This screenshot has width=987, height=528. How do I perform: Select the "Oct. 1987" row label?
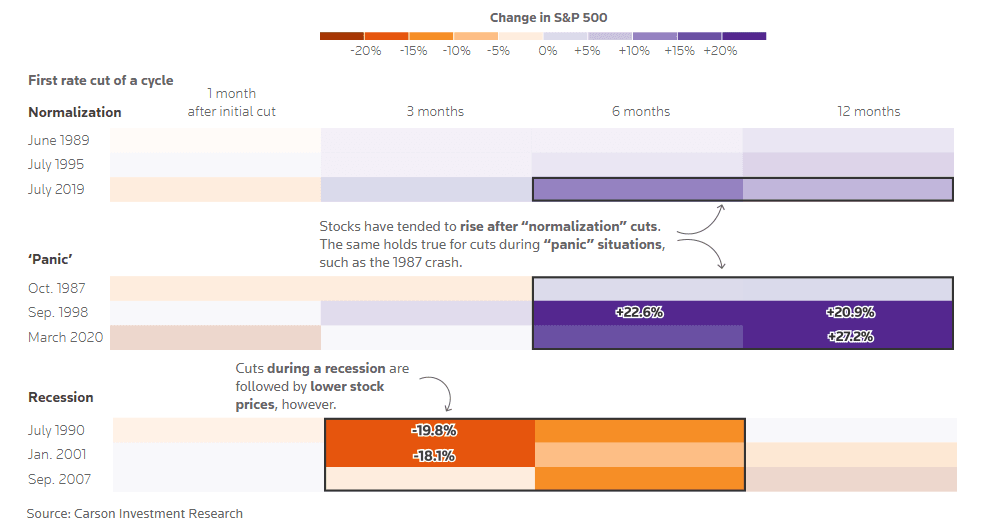click(x=55, y=289)
